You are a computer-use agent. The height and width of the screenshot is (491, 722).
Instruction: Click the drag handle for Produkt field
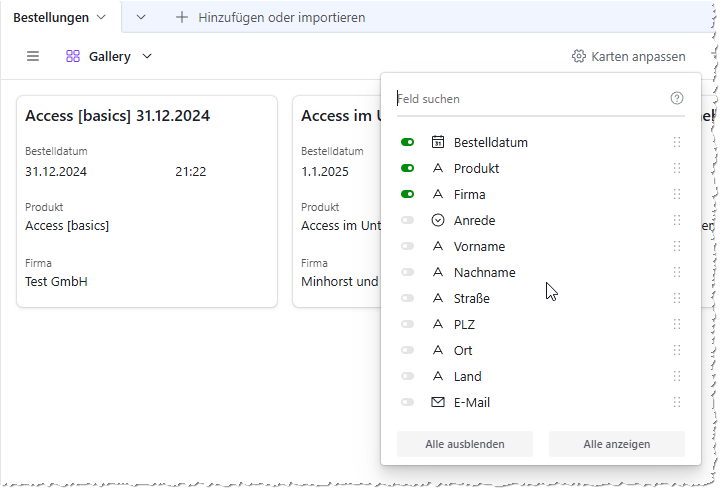pyautogui.click(x=677, y=168)
